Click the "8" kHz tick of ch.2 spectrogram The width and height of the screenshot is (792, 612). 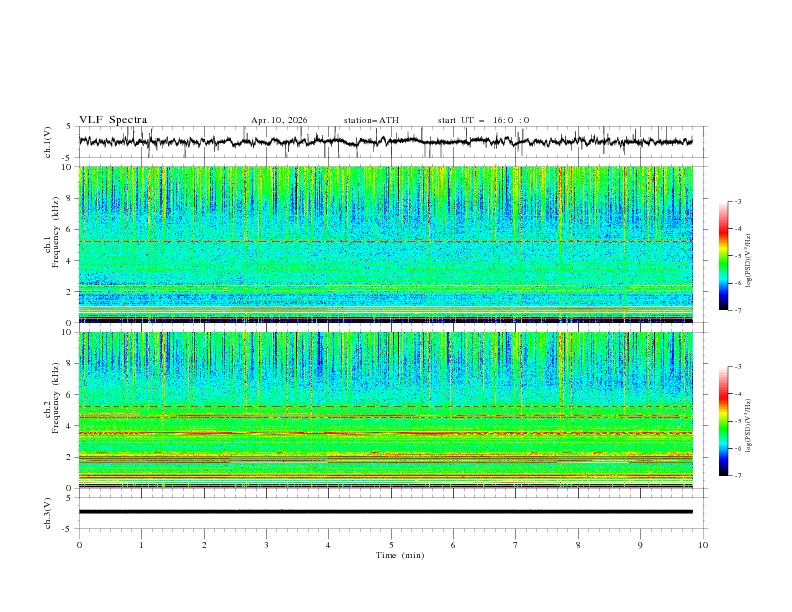point(70,364)
